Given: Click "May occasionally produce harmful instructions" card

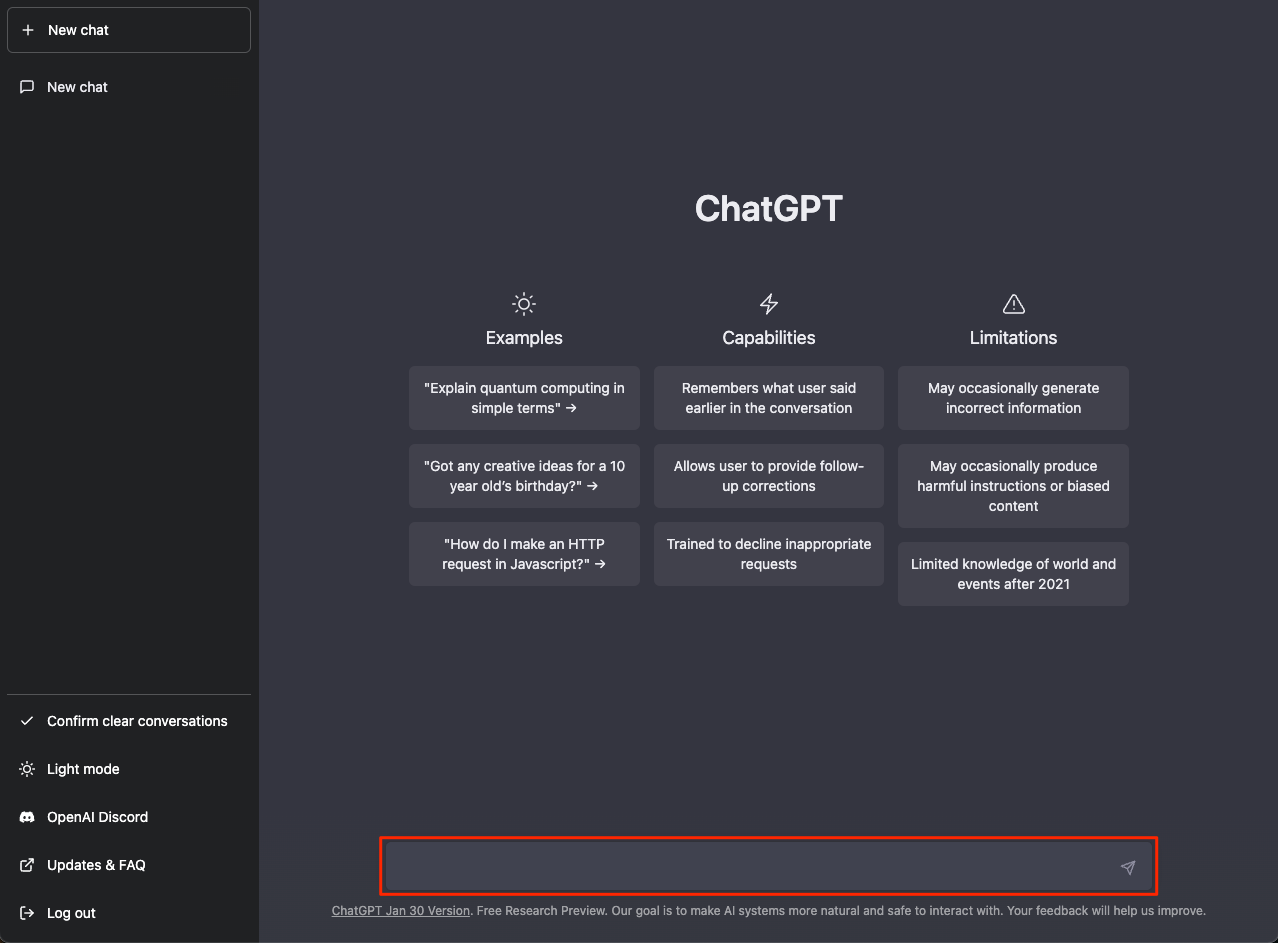Looking at the screenshot, I should (x=1013, y=486).
